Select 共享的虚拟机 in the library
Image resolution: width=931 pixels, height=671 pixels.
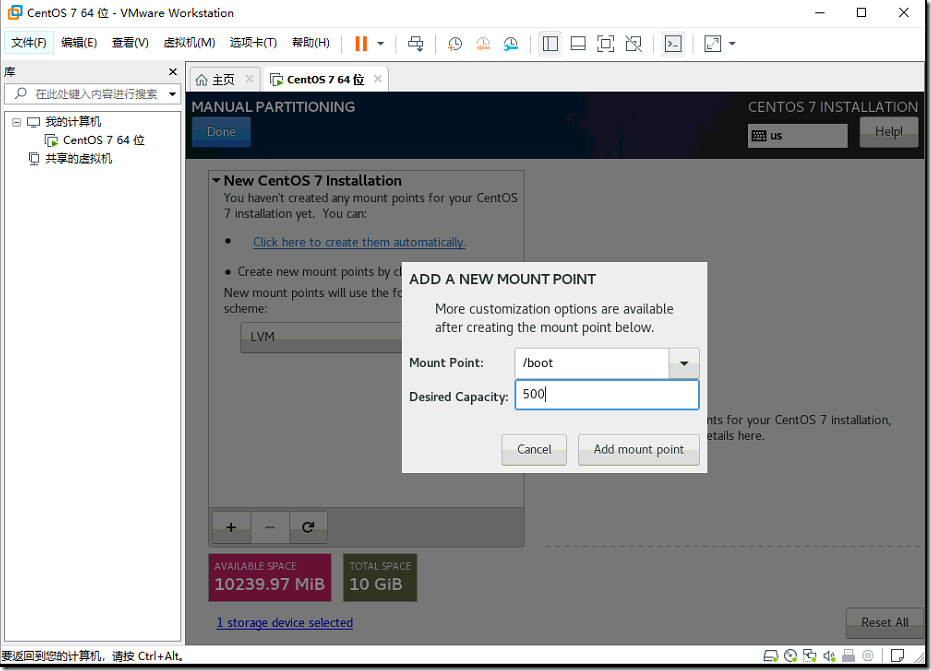click(78, 159)
